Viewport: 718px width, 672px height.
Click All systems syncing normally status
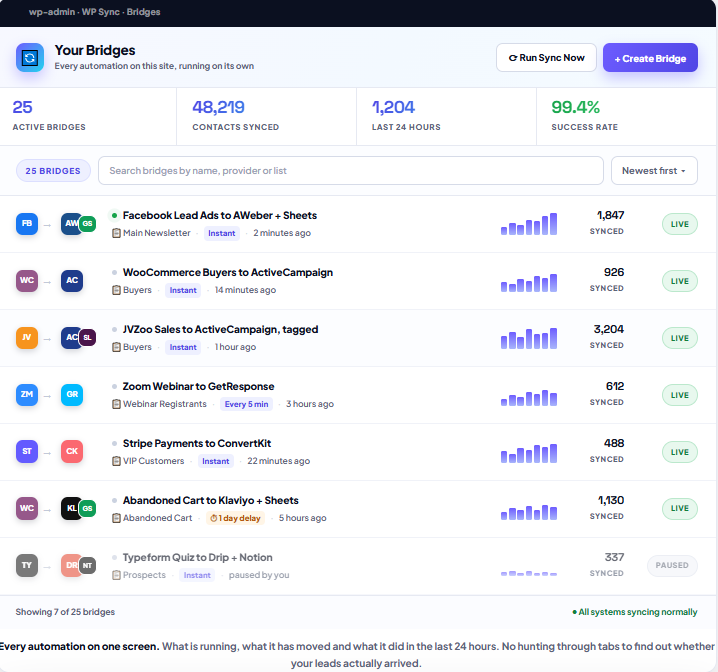[x=635, y=612]
